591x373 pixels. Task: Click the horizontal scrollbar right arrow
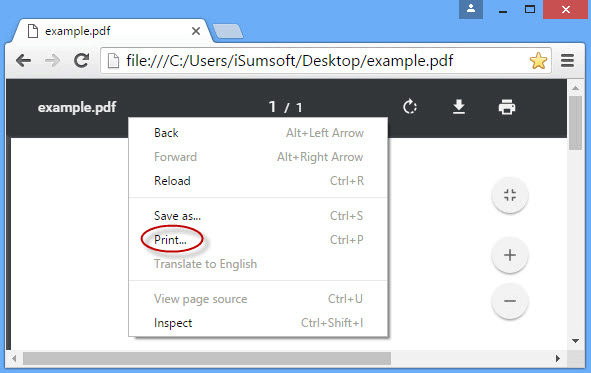click(x=558, y=358)
